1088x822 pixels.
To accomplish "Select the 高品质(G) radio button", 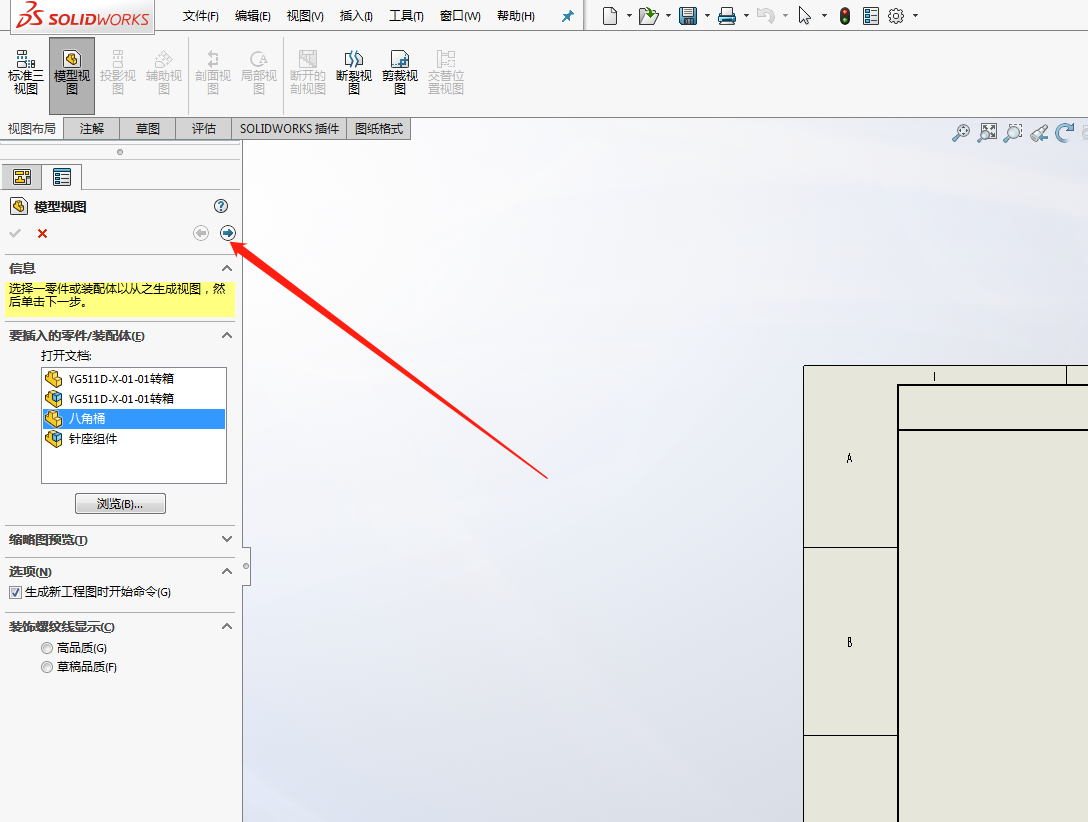I will pyautogui.click(x=47, y=648).
